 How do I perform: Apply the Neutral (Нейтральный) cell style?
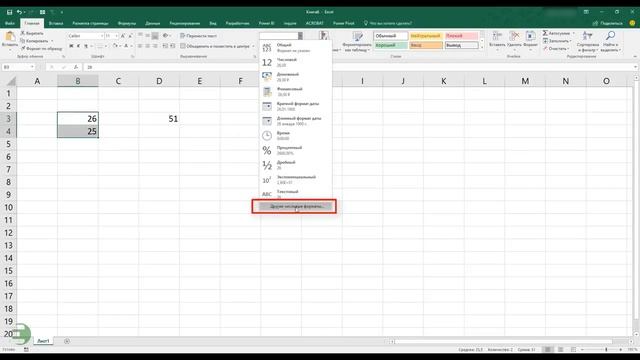click(426, 36)
